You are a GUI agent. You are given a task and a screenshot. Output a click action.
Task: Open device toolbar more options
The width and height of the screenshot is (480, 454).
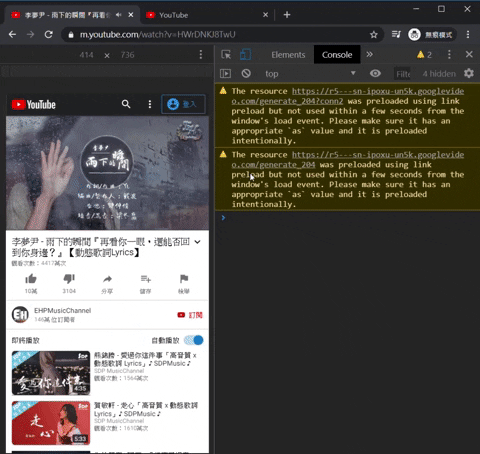(201, 55)
